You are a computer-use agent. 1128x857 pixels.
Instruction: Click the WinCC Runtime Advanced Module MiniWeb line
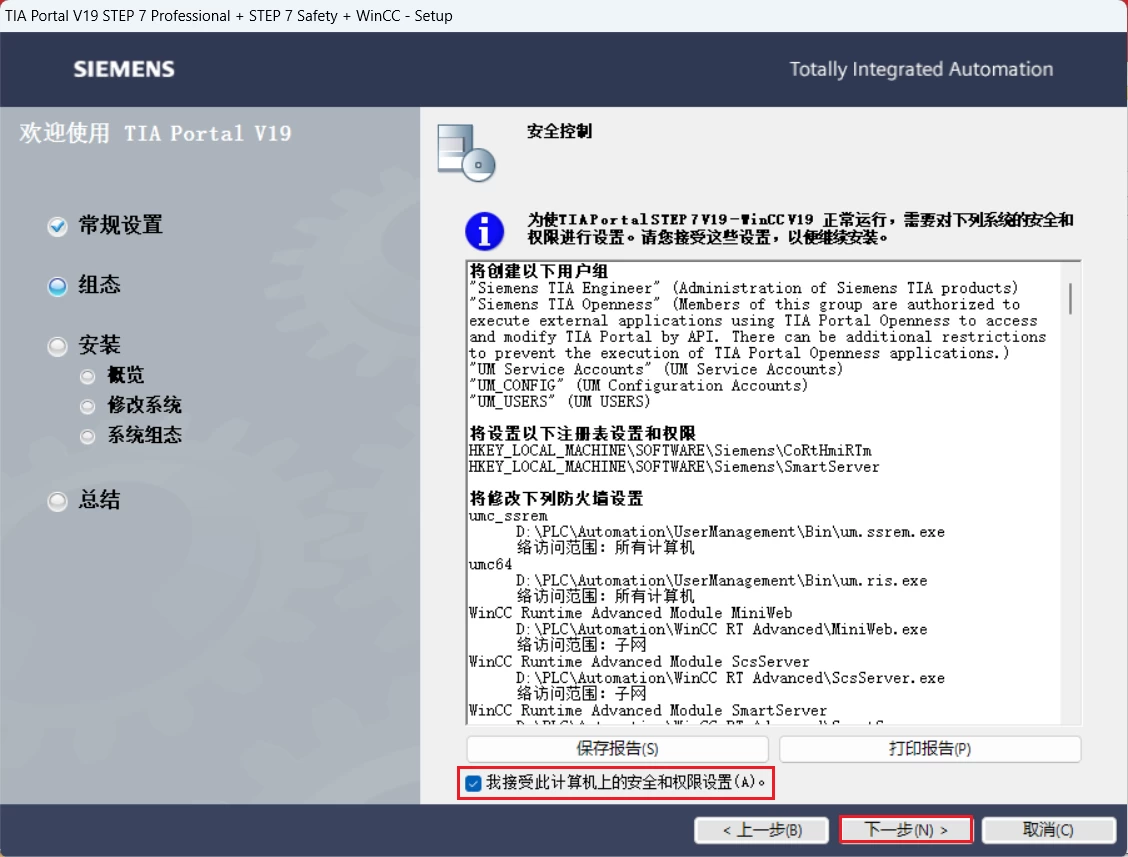point(630,613)
